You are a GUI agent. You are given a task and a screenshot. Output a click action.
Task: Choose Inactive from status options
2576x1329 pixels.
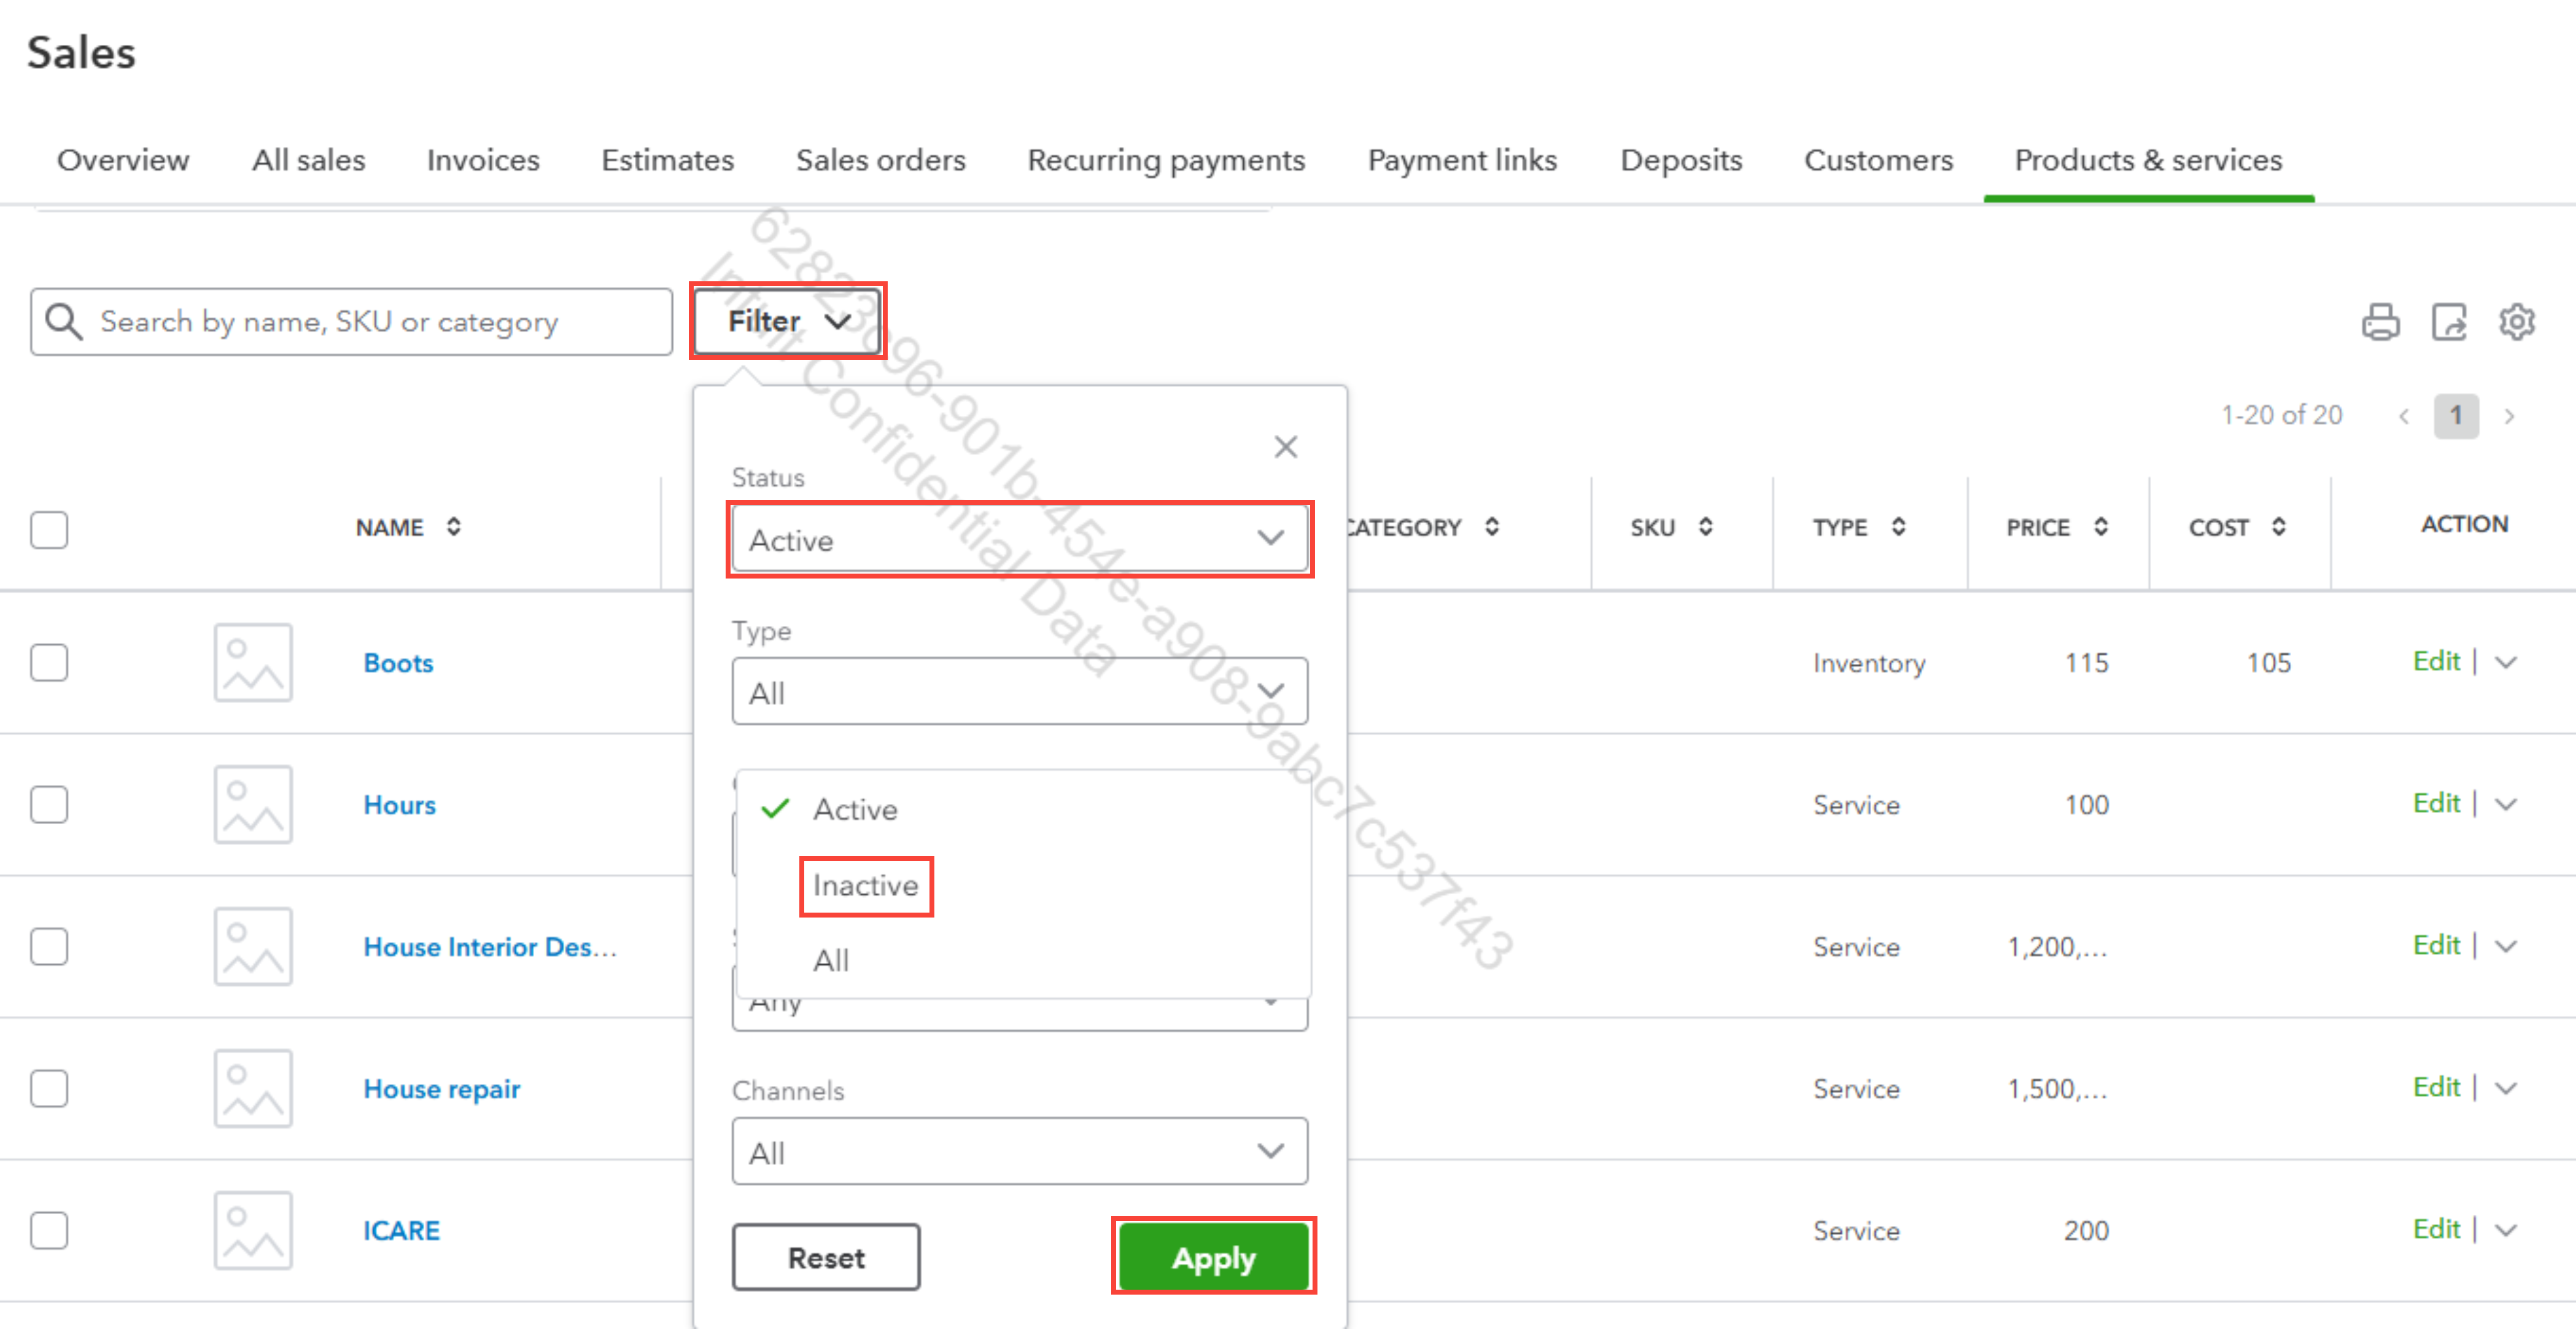tap(865, 885)
